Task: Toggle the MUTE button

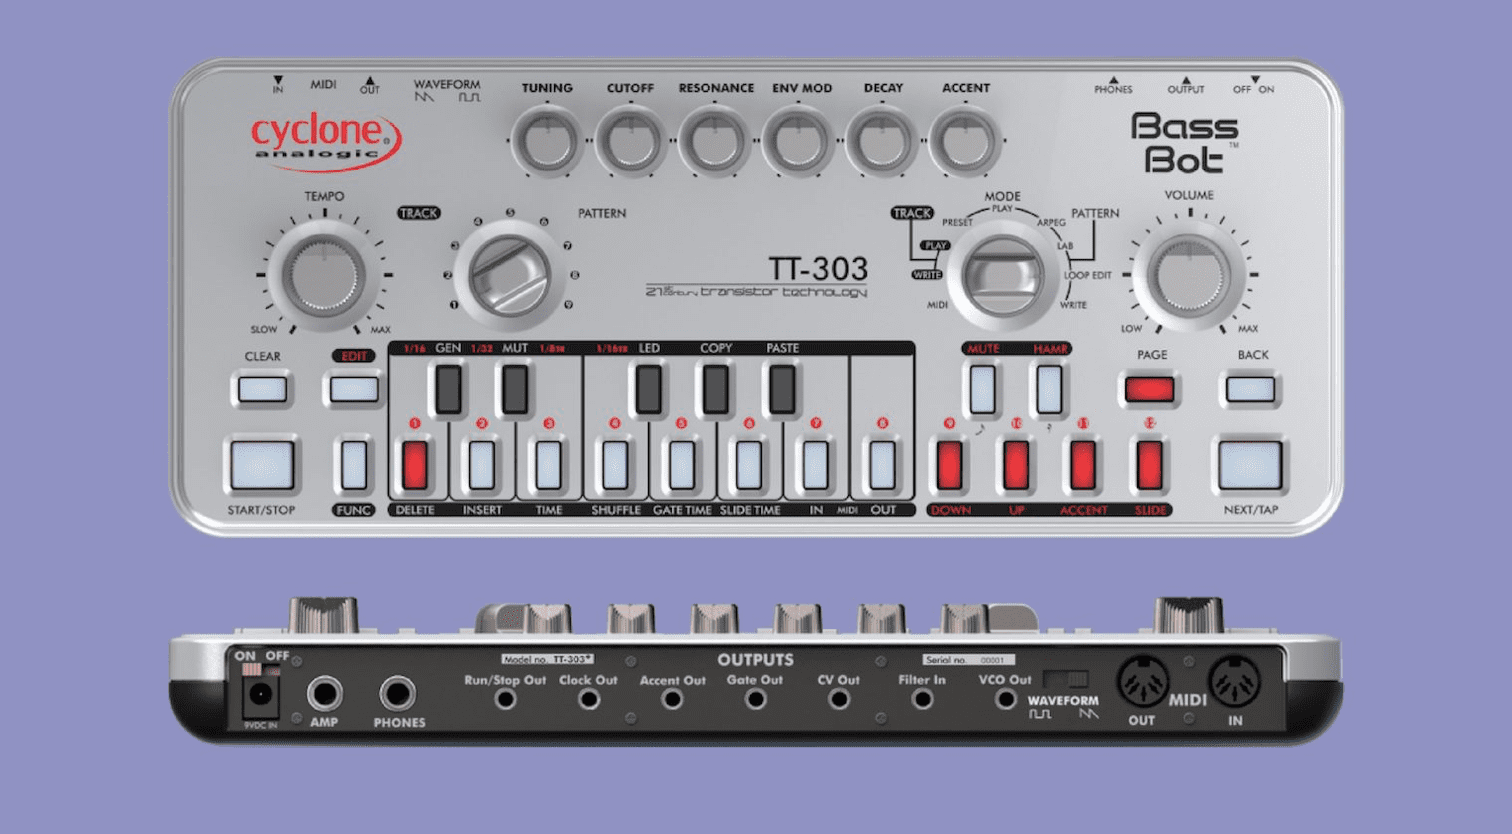Action: tap(982, 389)
